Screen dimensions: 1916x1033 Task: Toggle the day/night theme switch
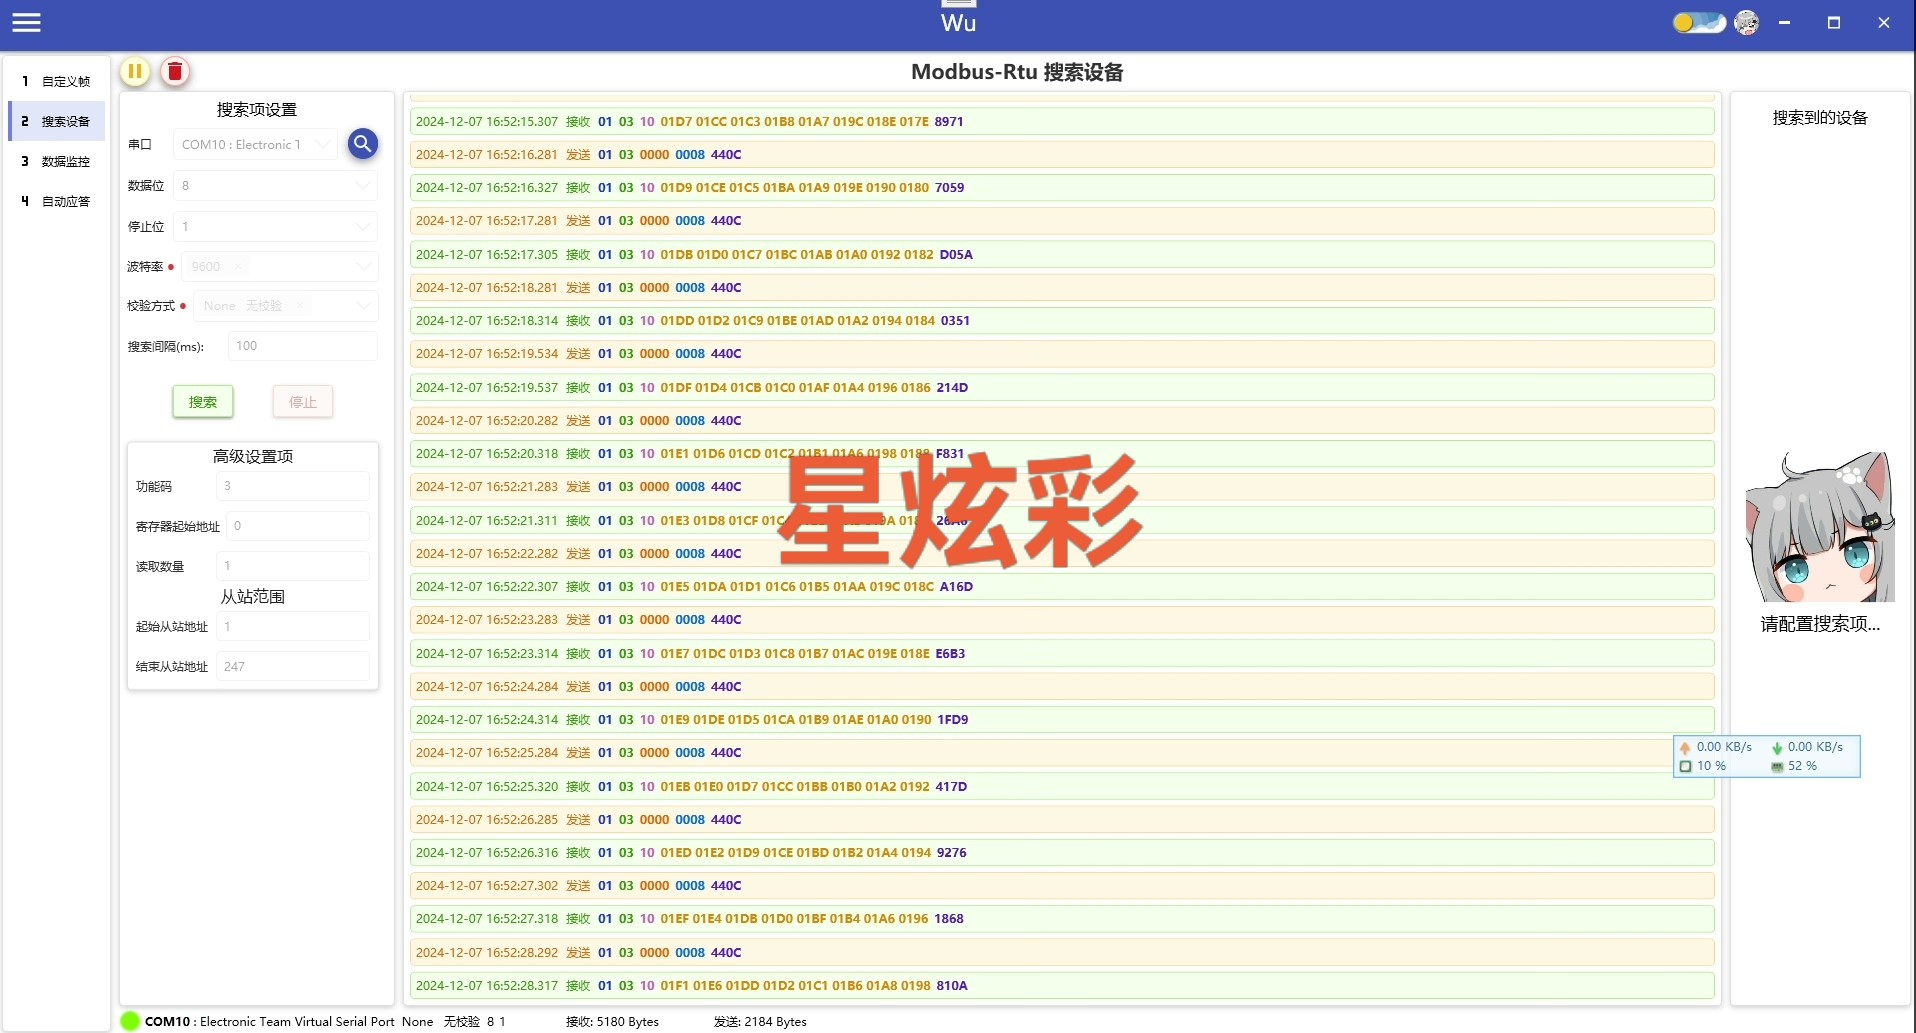pyautogui.click(x=1699, y=22)
